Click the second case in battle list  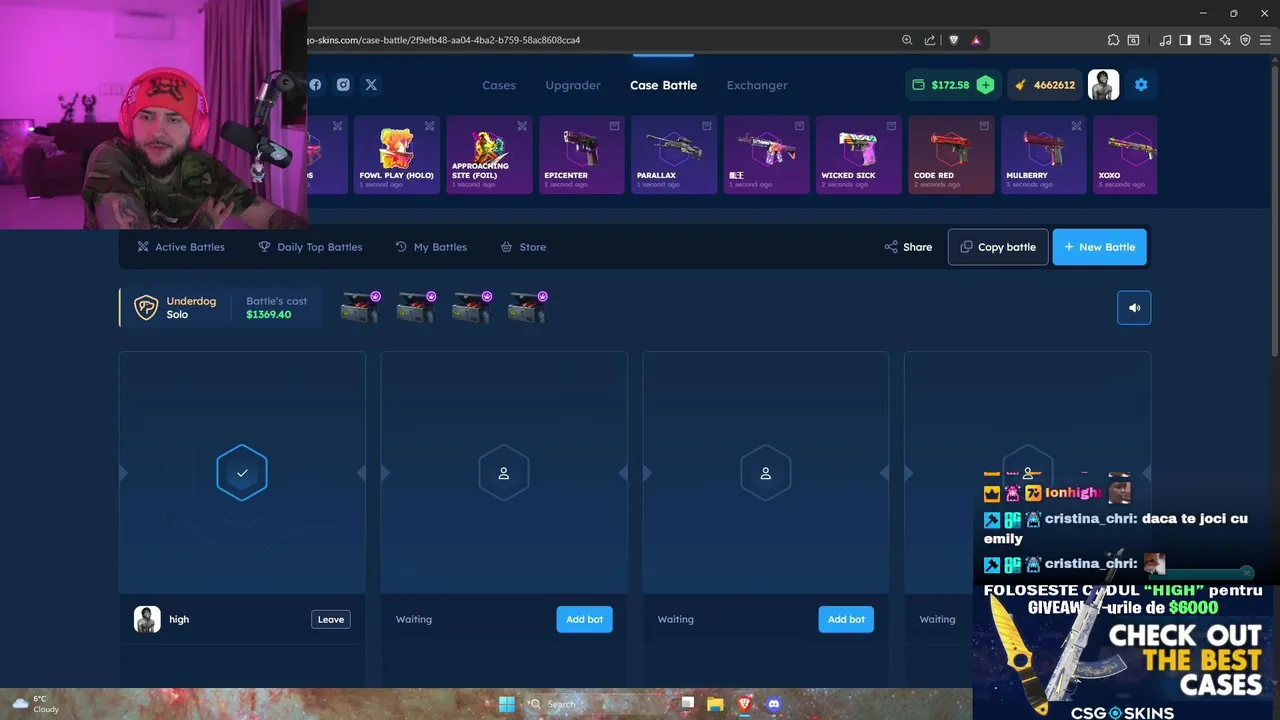417,308
